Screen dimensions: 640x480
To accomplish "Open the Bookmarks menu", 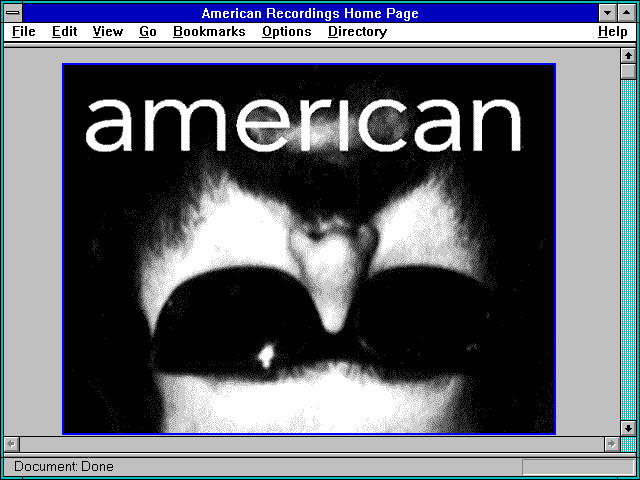I will [x=209, y=32].
